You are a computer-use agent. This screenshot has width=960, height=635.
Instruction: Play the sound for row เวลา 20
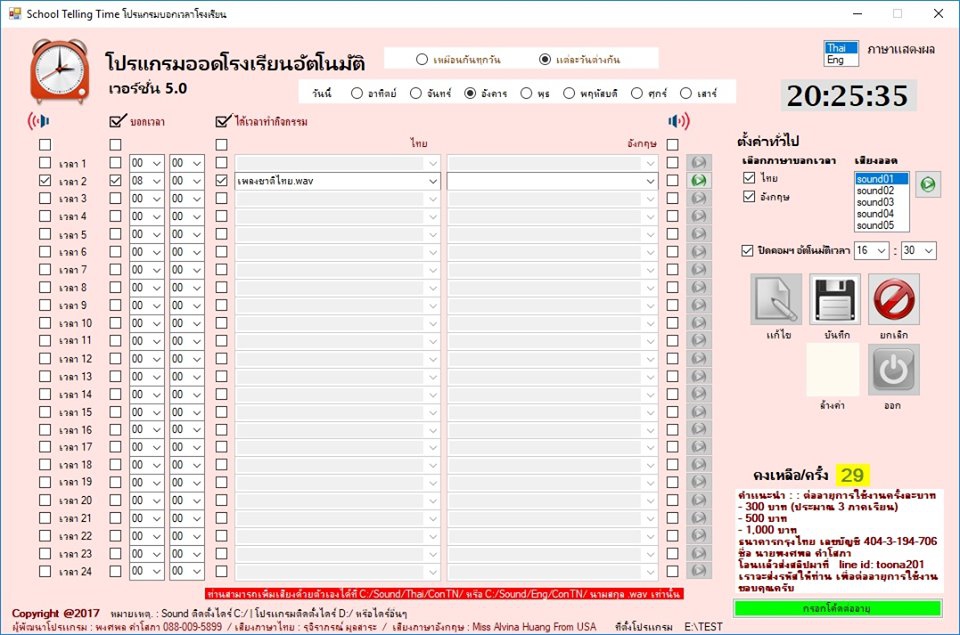(699, 500)
